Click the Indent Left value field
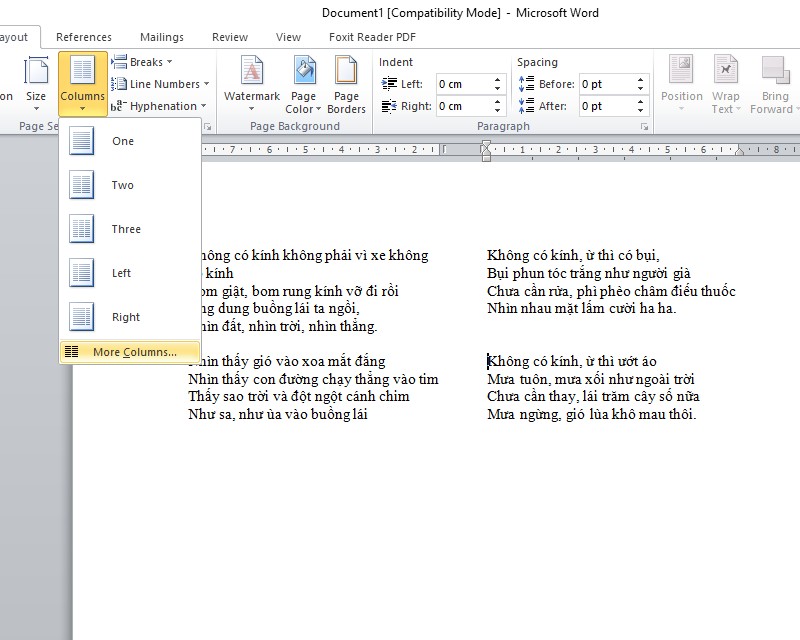Viewport: 800px width, 640px height. [x=465, y=84]
